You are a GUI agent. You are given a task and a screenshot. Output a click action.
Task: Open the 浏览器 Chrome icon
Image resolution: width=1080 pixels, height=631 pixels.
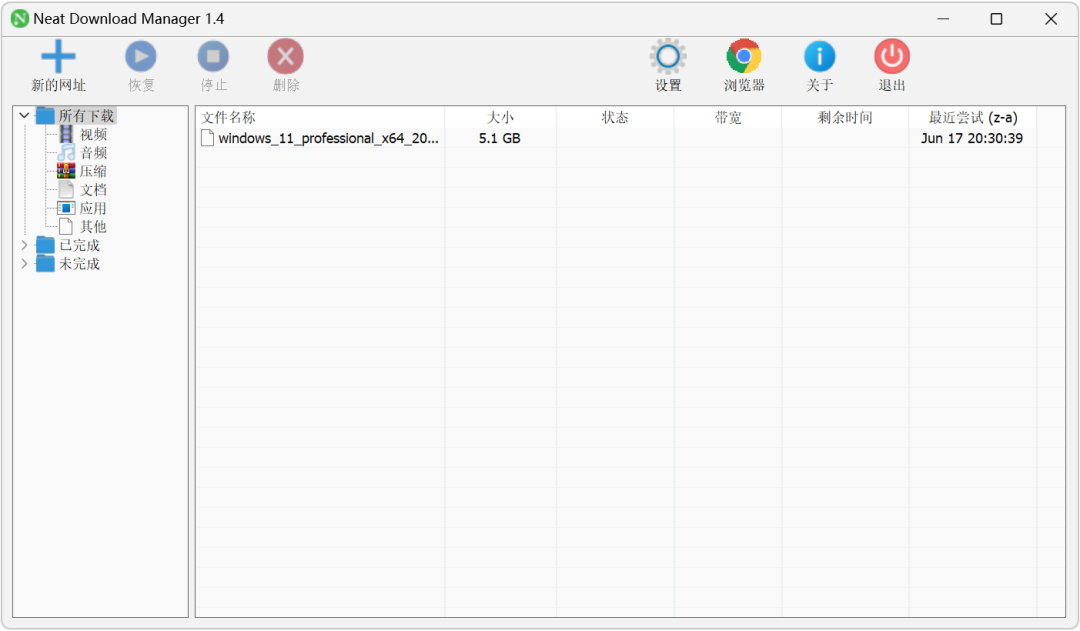744,56
